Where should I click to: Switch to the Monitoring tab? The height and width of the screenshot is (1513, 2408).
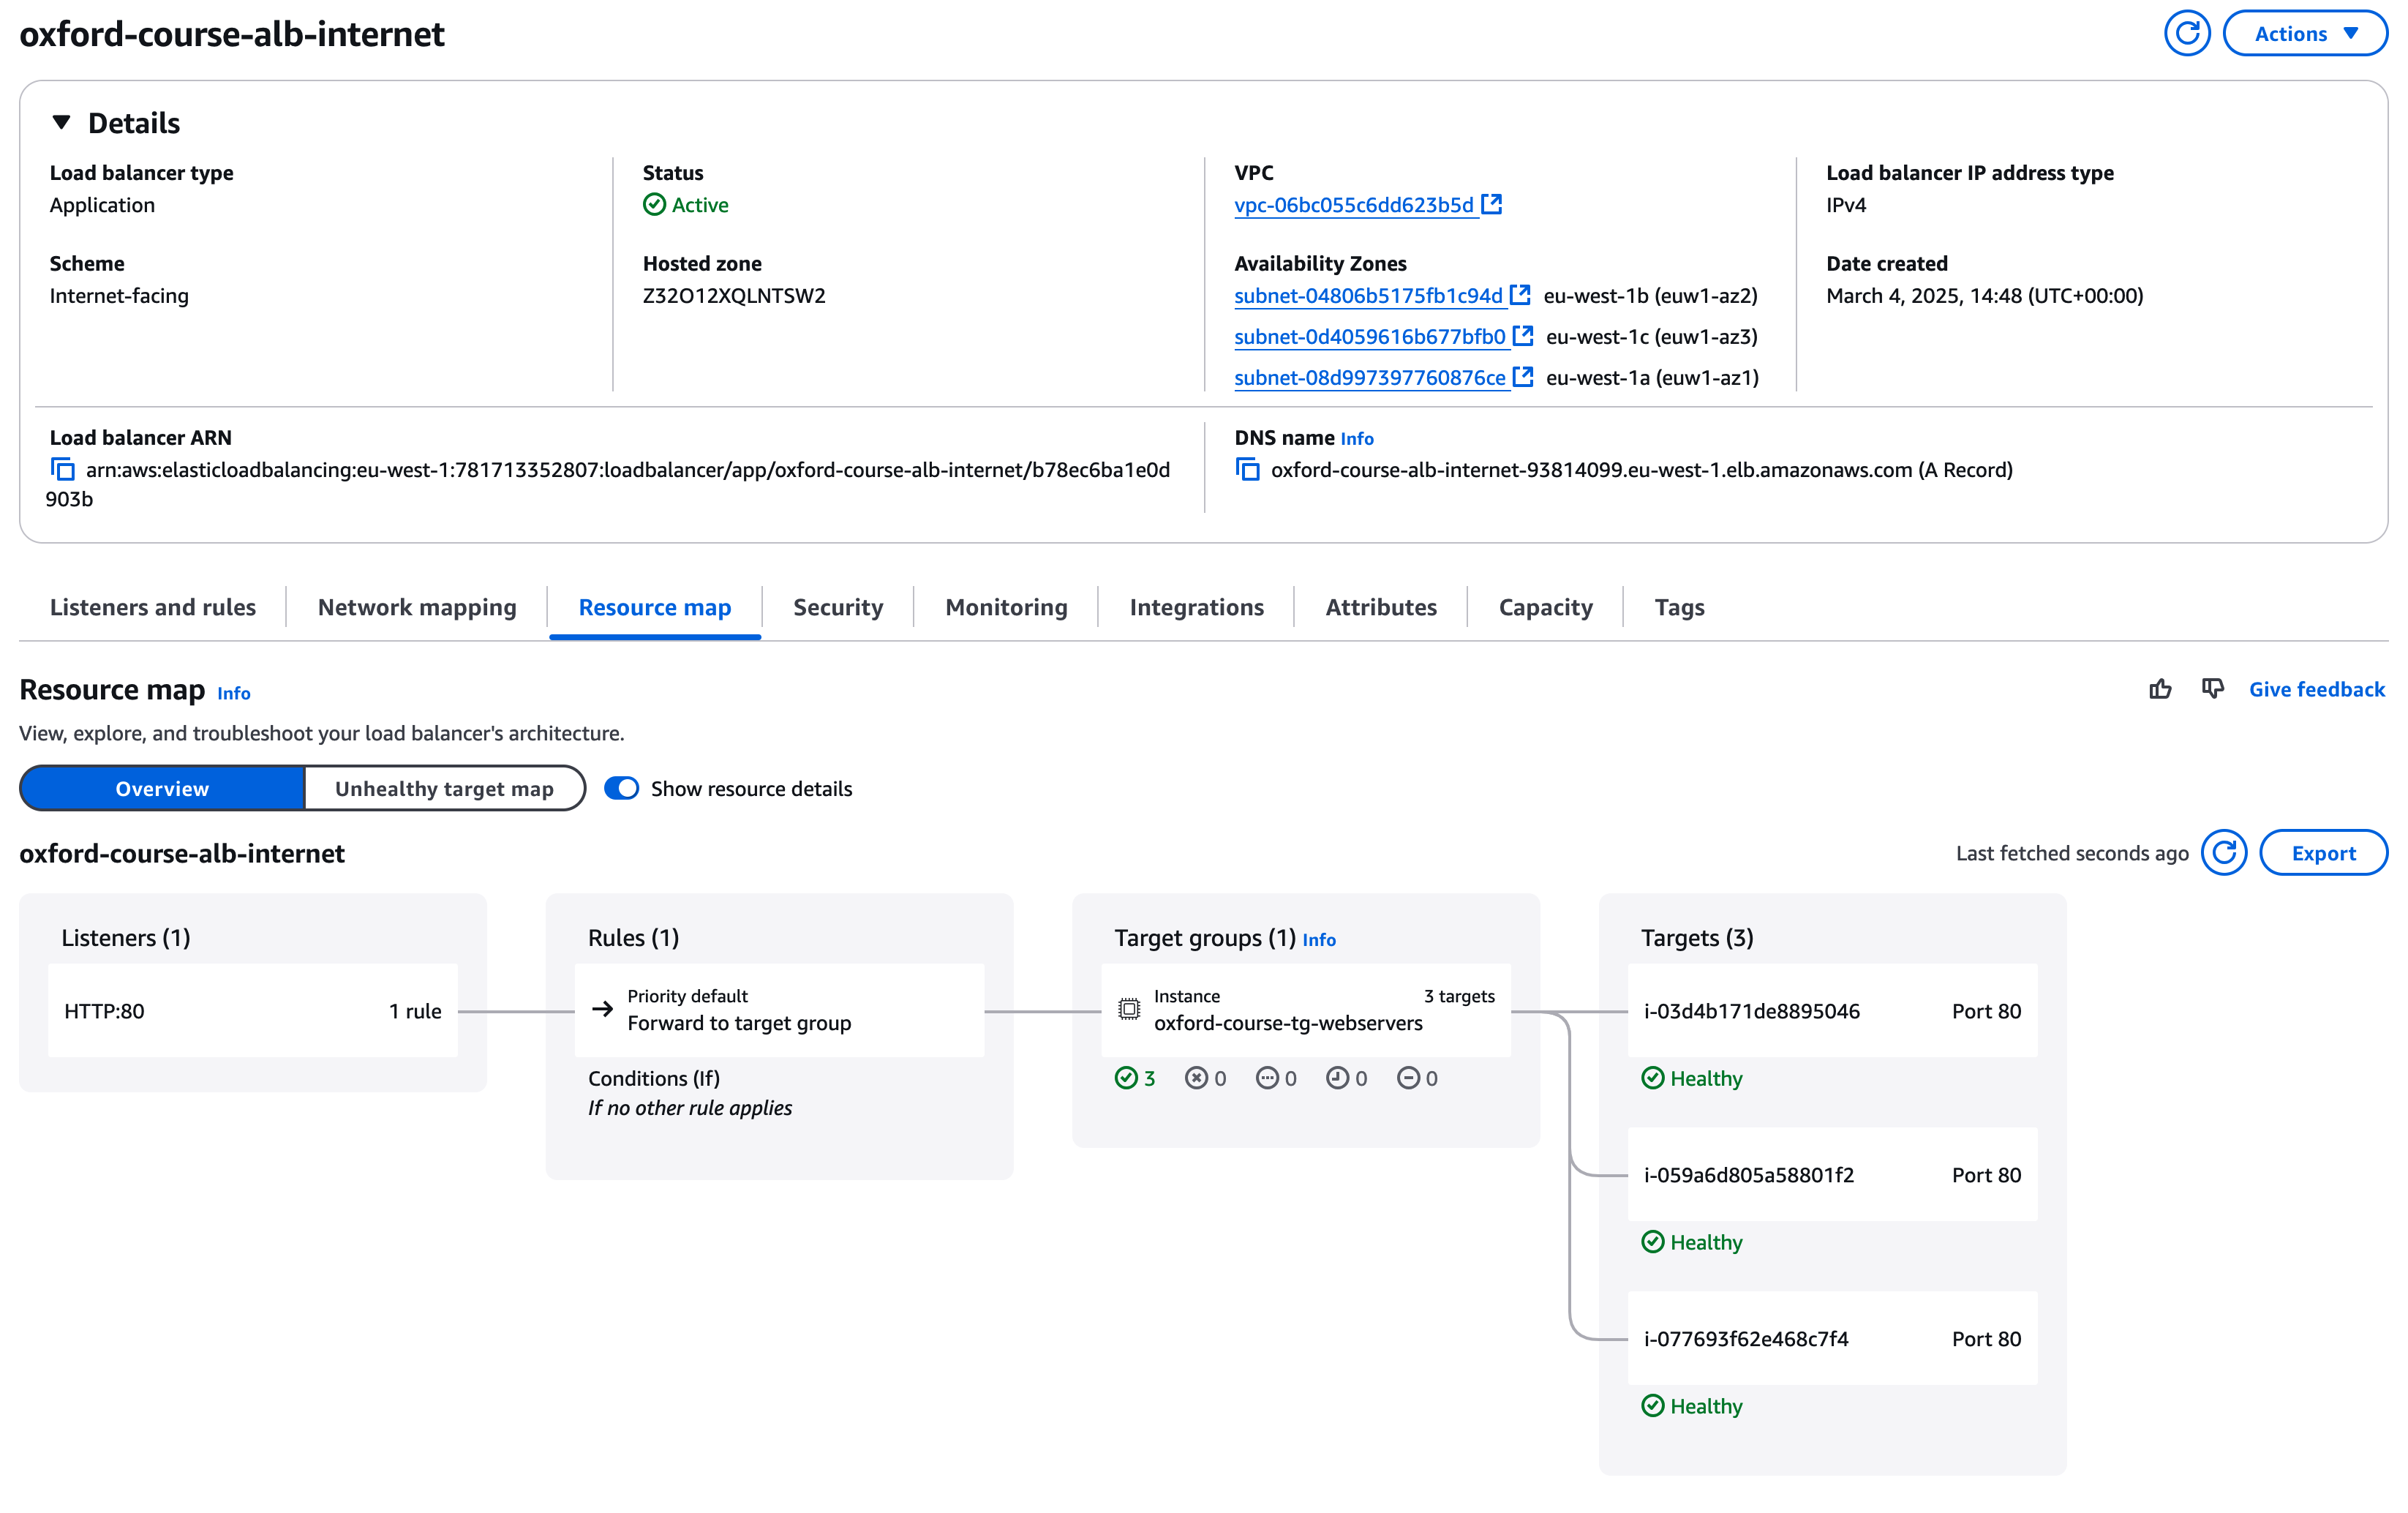tap(1006, 607)
